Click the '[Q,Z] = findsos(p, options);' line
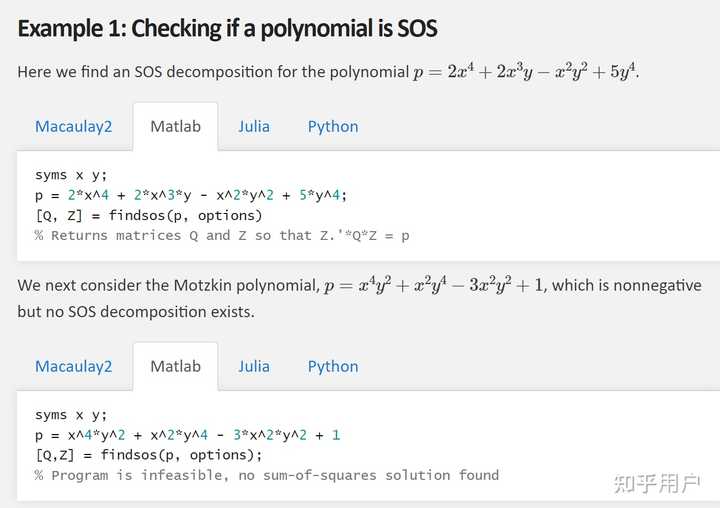 pos(141,455)
